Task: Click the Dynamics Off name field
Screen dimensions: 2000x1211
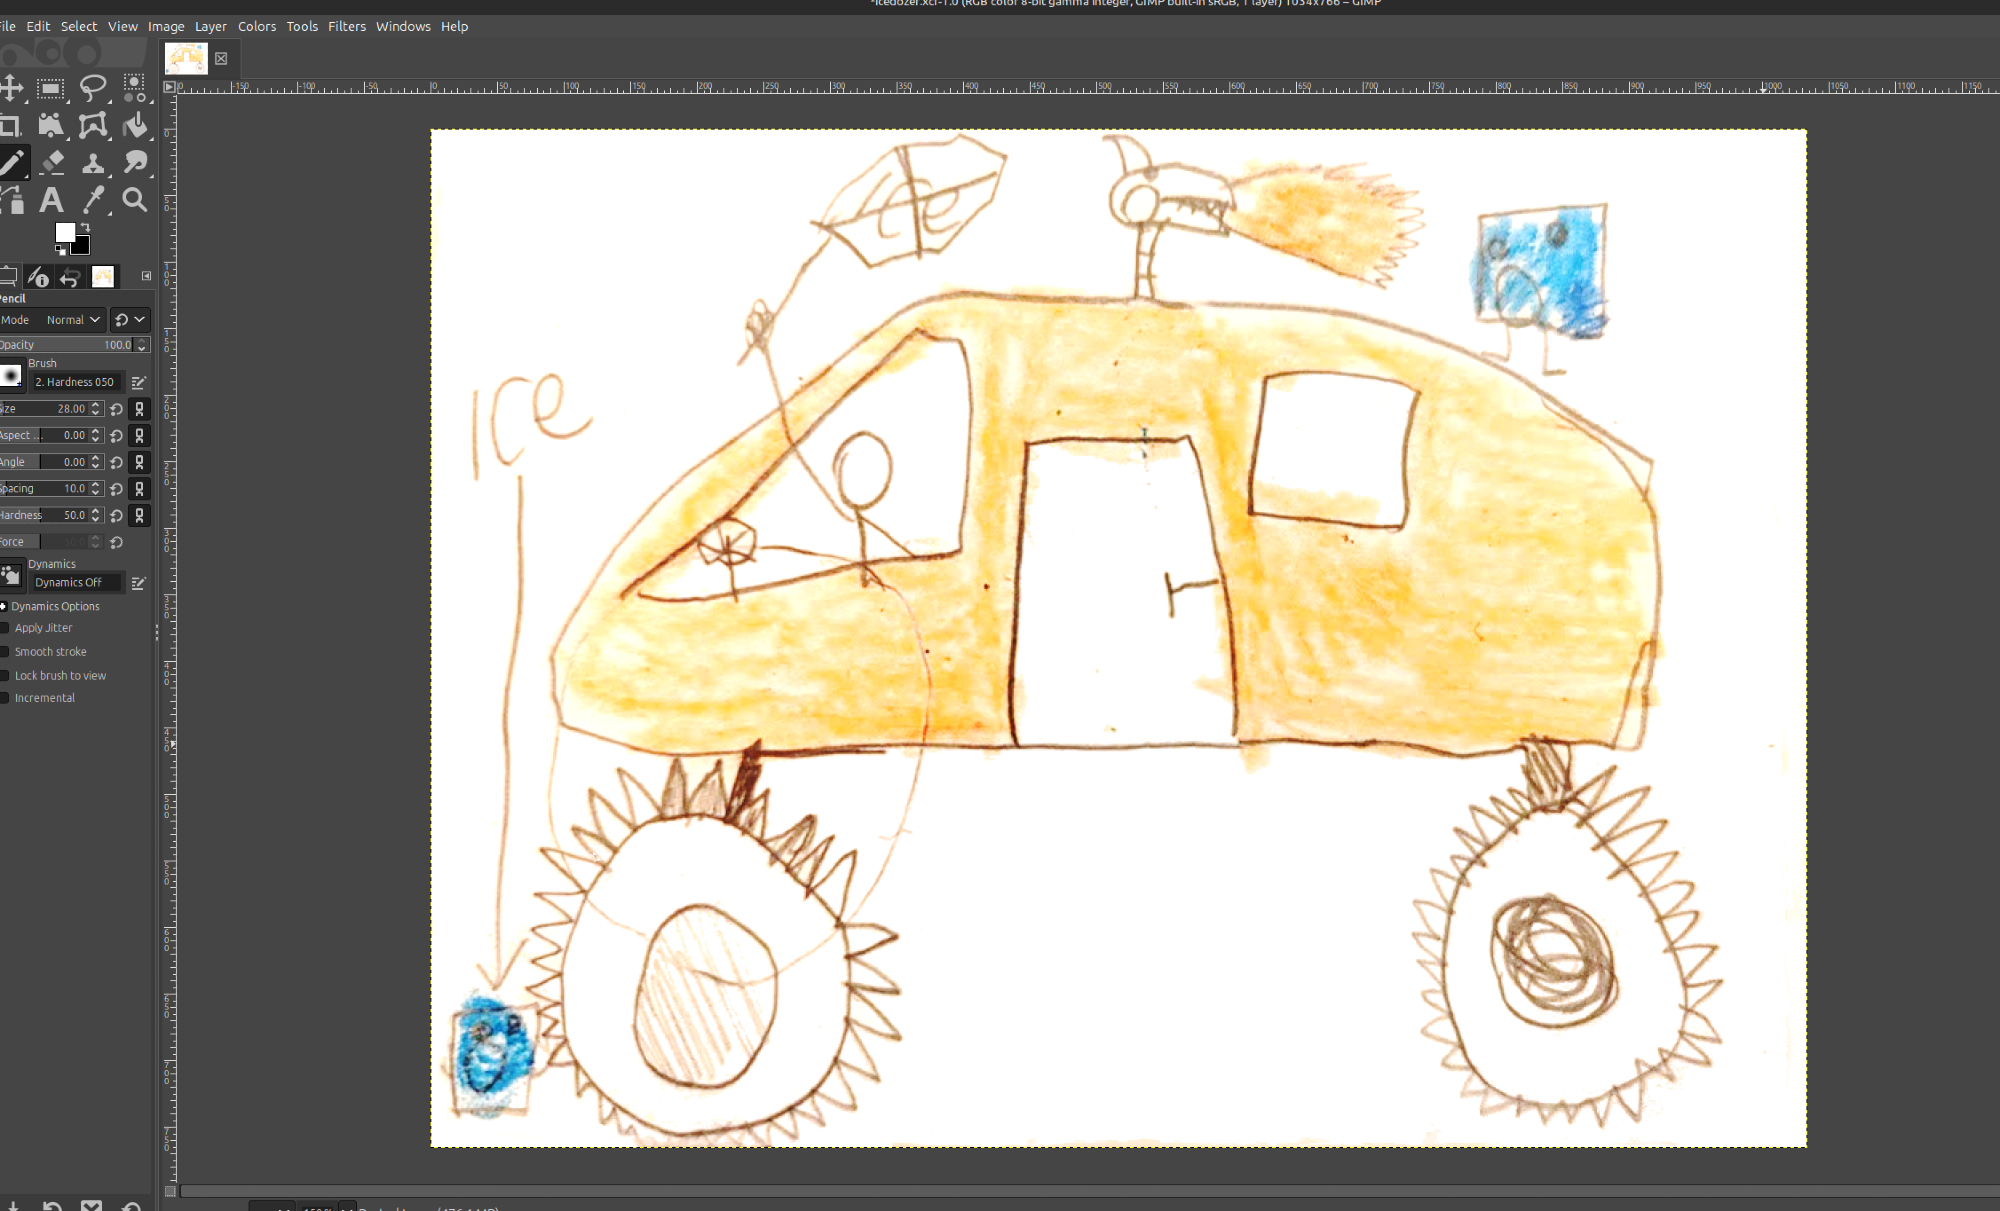Action: click(x=75, y=582)
